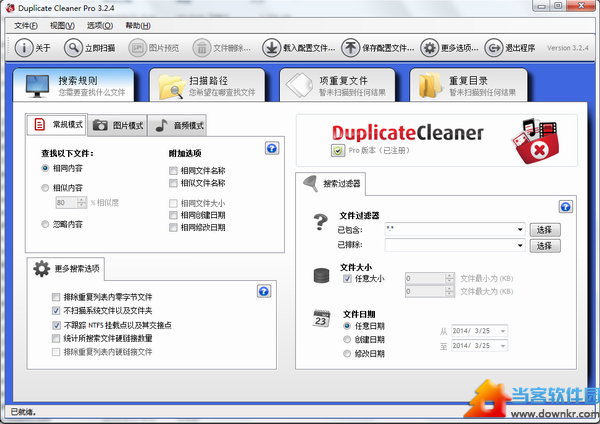Click the app icon in title bar

click(x=10, y=8)
